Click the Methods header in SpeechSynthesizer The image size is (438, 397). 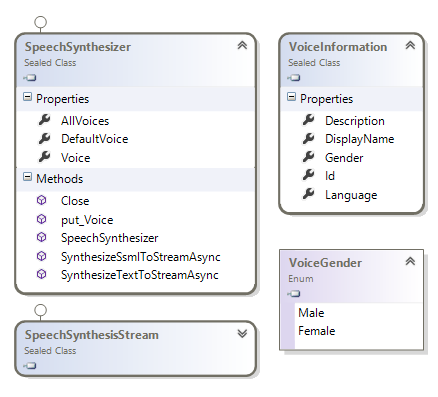pyautogui.click(x=60, y=179)
